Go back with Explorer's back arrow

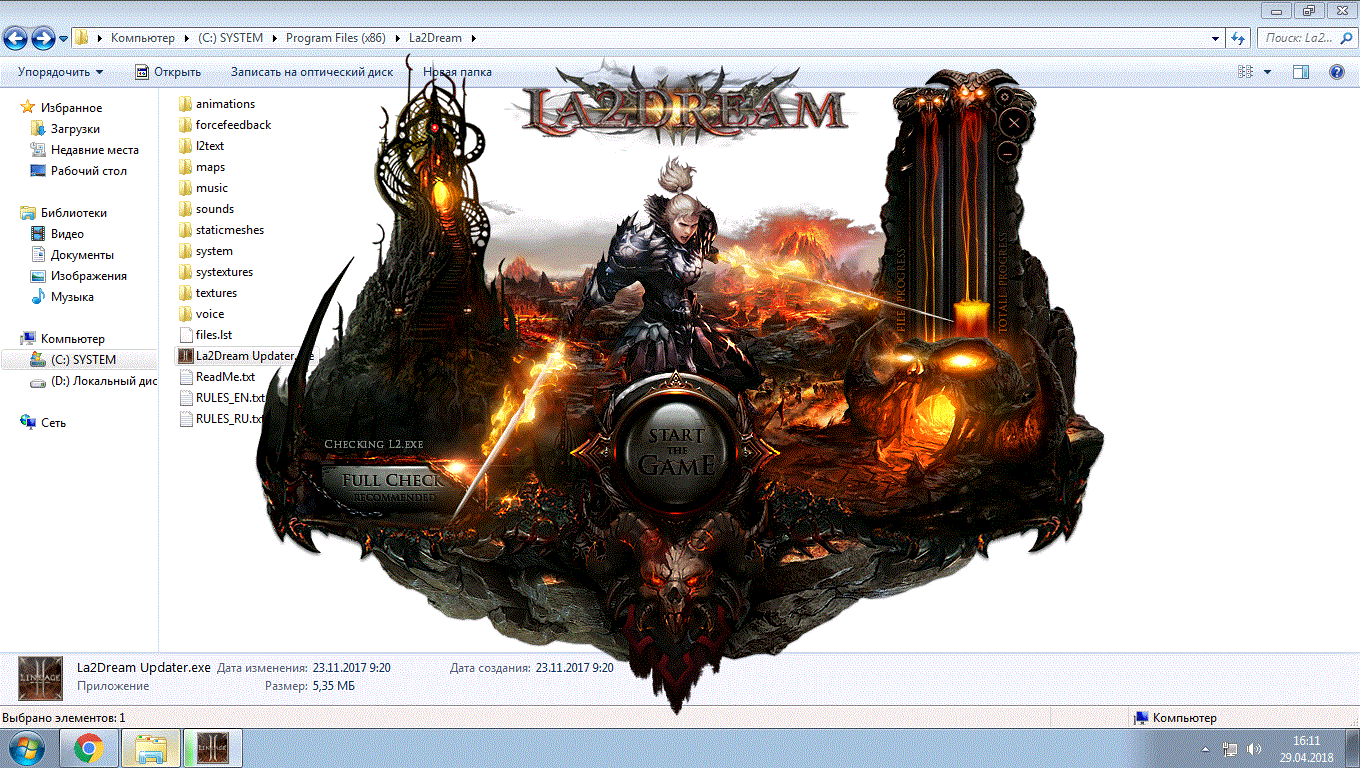[16, 38]
